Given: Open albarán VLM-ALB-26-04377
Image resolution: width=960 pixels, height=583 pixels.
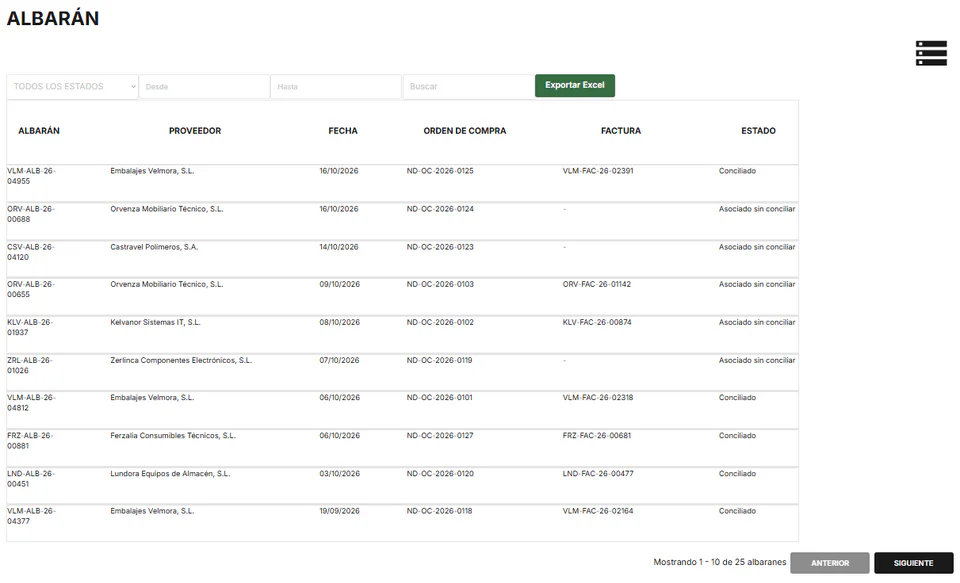Looking at the screenshot, I should (31, 516).
